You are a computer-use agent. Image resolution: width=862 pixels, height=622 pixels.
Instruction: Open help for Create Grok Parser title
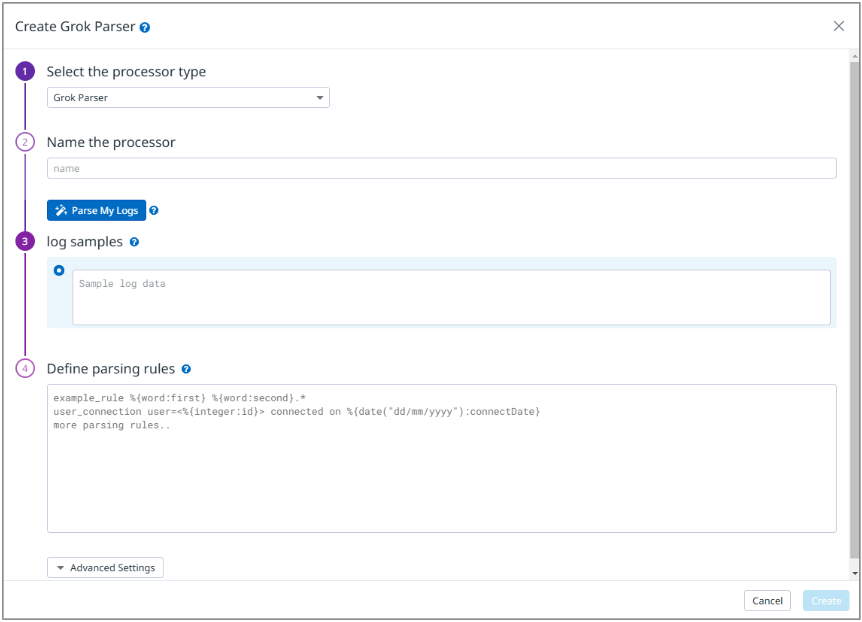(144, 27)
